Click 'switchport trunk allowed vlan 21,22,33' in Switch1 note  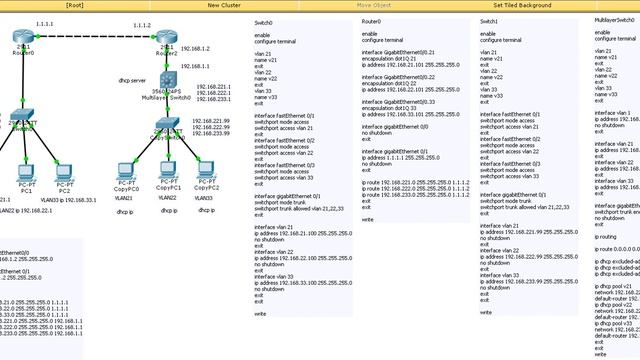[x=524, y=207]
